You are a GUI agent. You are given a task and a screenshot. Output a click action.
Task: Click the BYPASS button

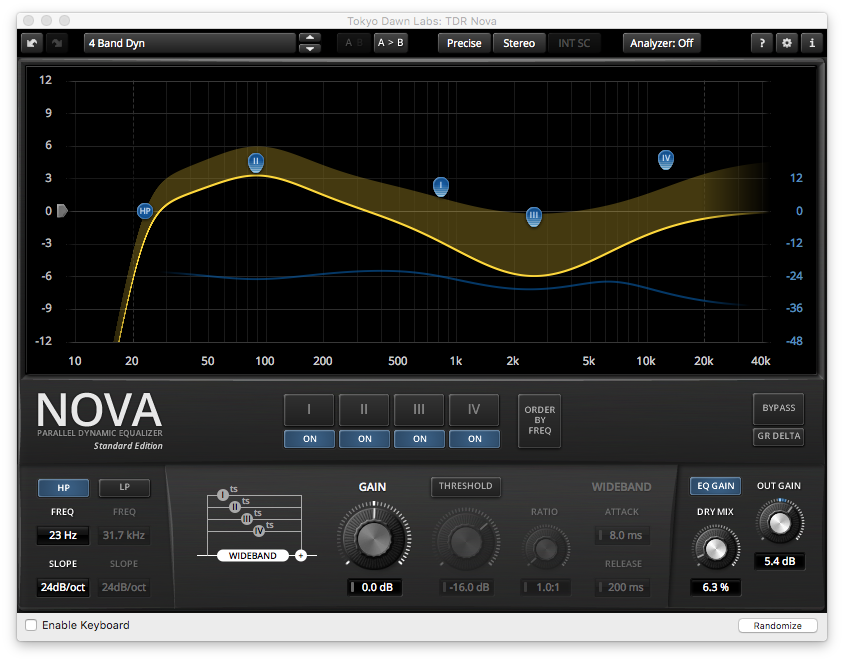(778, 408)
